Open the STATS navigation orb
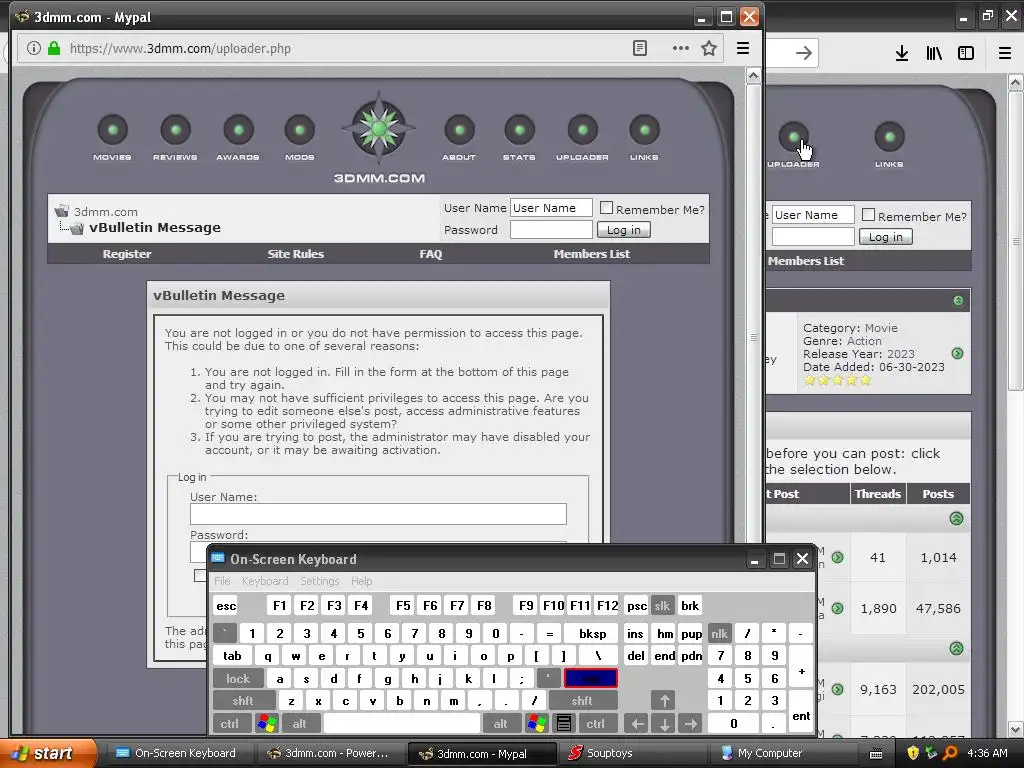1024x768 pixels. point(519,130)
